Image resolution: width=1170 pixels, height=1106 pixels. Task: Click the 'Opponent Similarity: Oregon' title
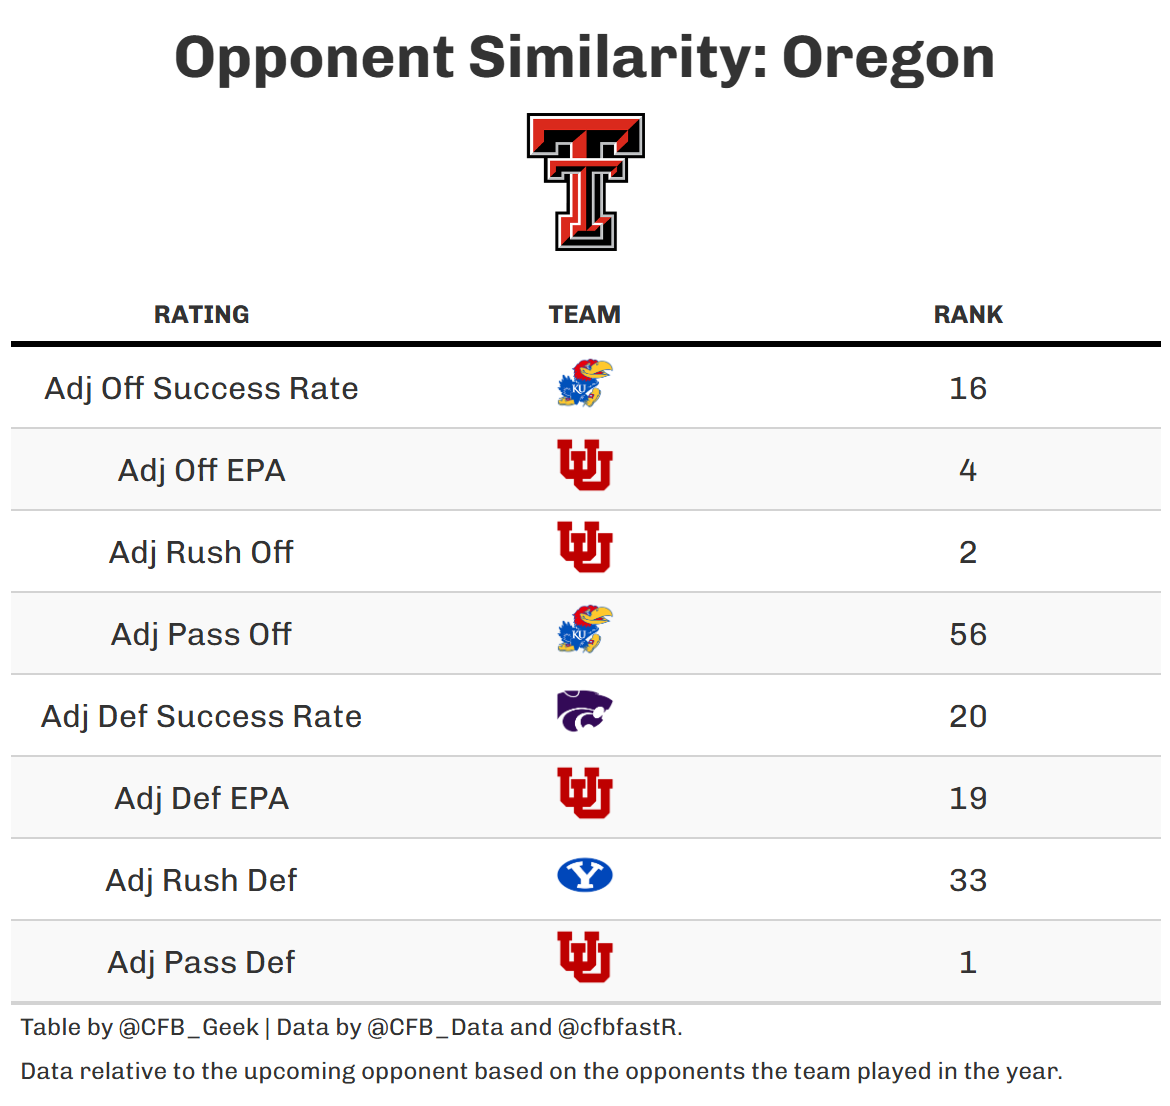(585, 58)
